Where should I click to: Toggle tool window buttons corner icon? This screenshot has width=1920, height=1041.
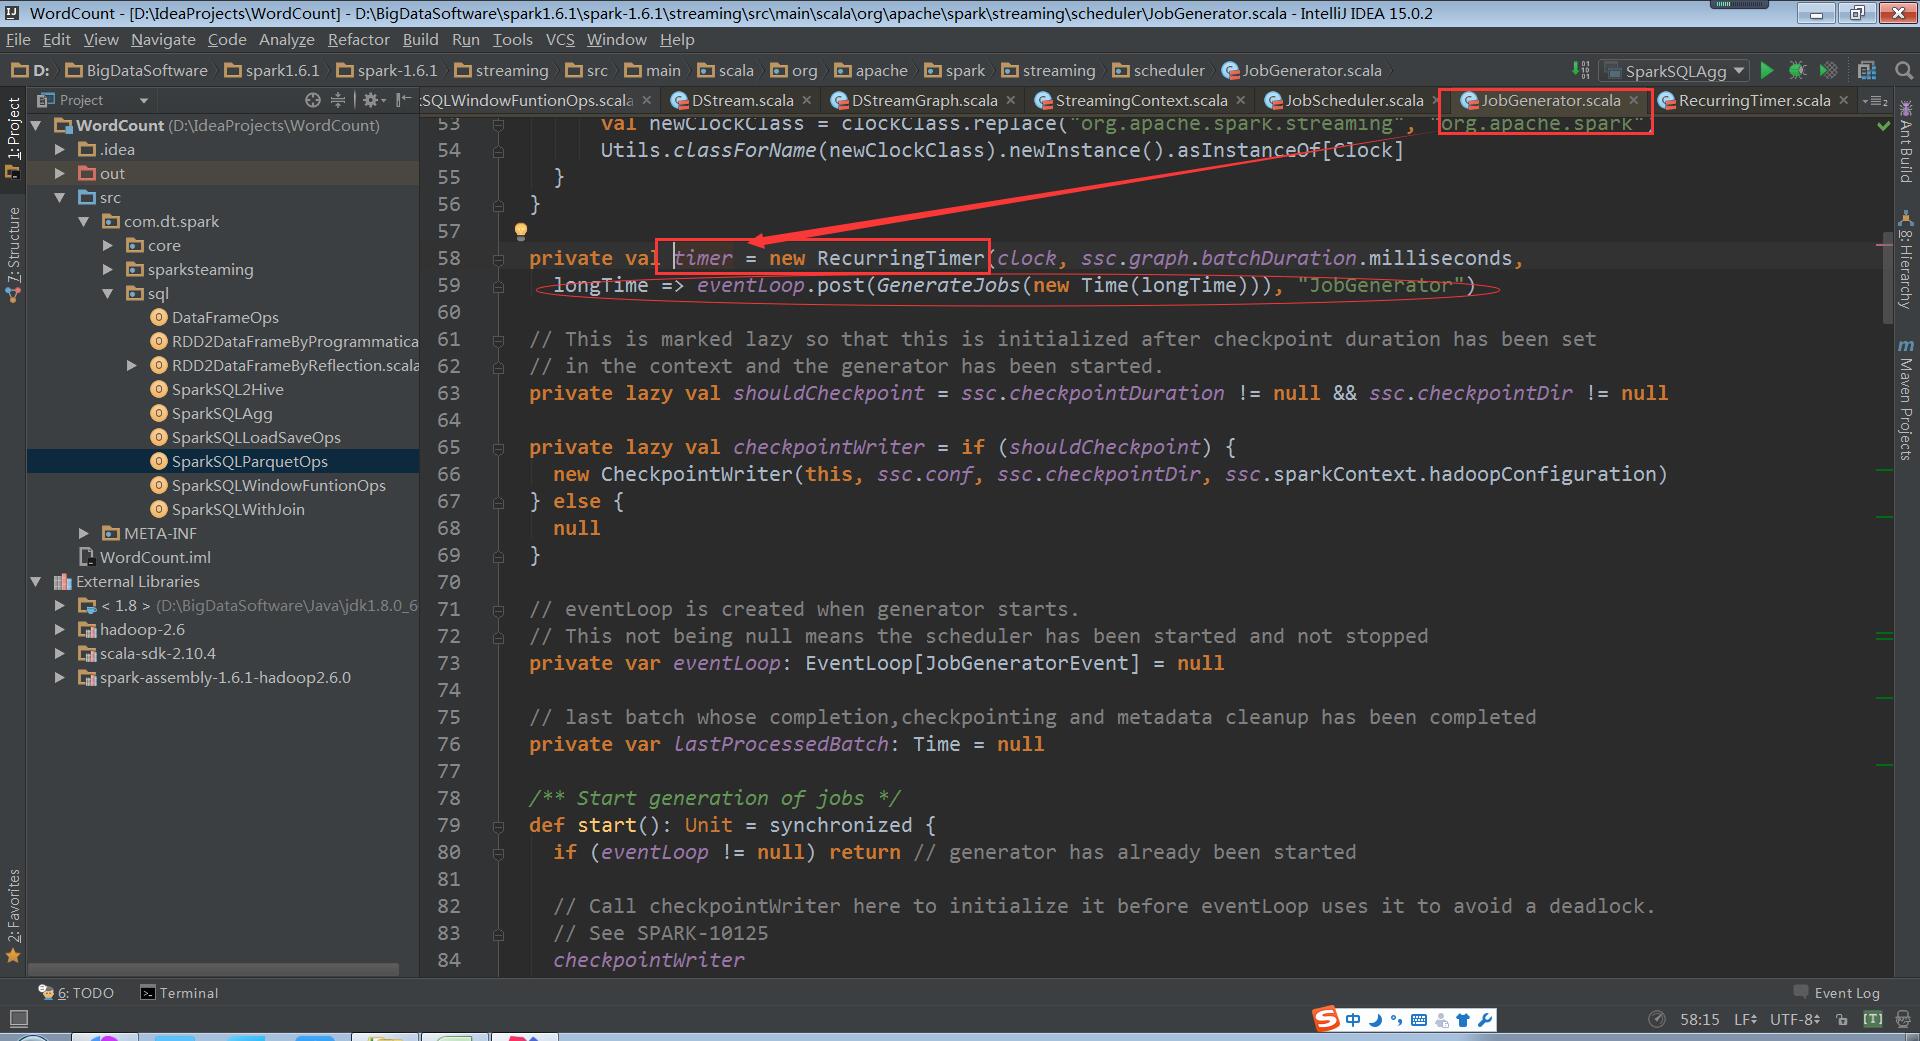(x=17, y=1019)
